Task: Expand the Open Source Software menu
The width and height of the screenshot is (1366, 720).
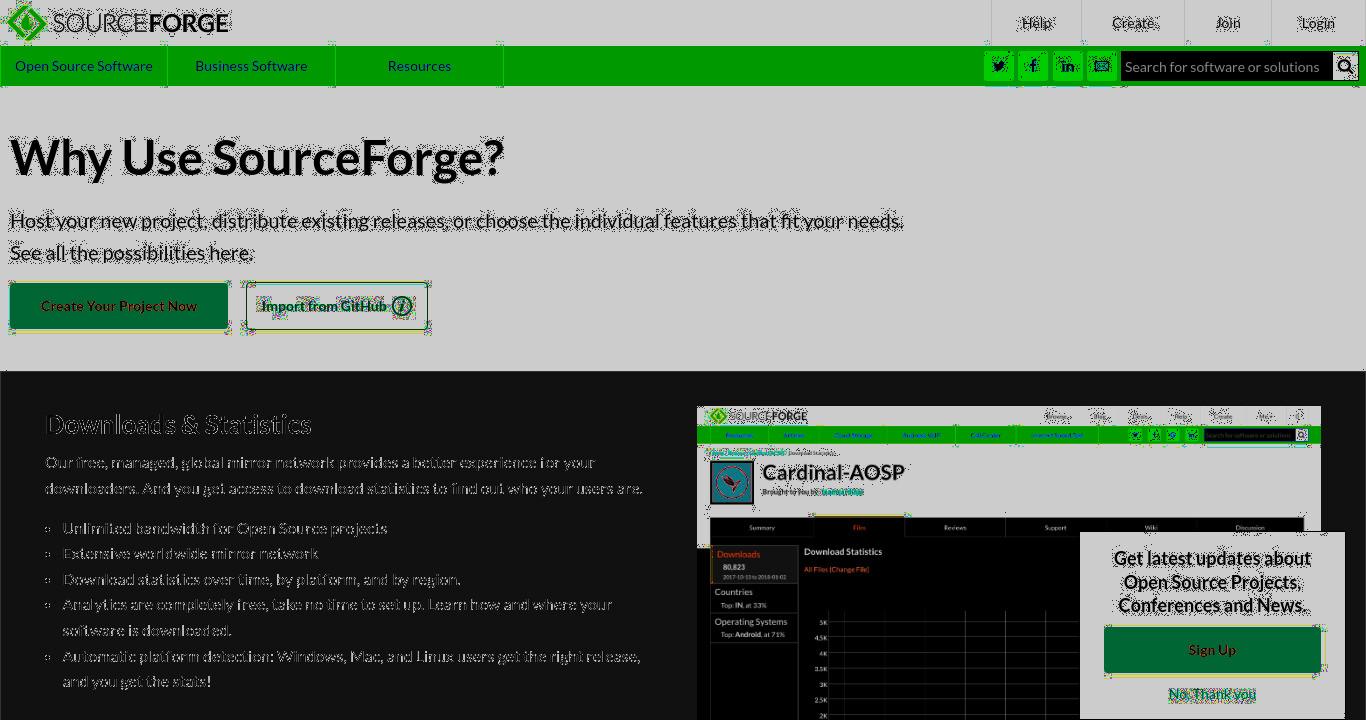Action: (84, 66)
